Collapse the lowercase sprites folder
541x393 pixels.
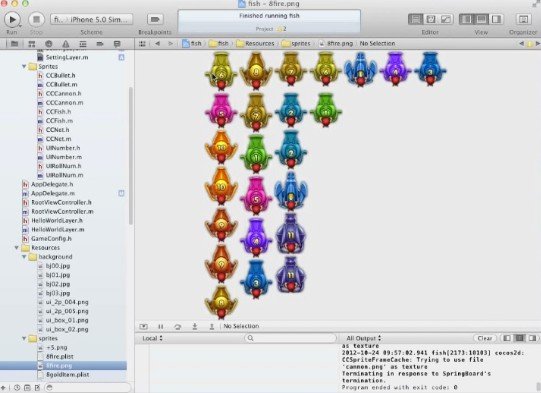(x=24, y=338)
